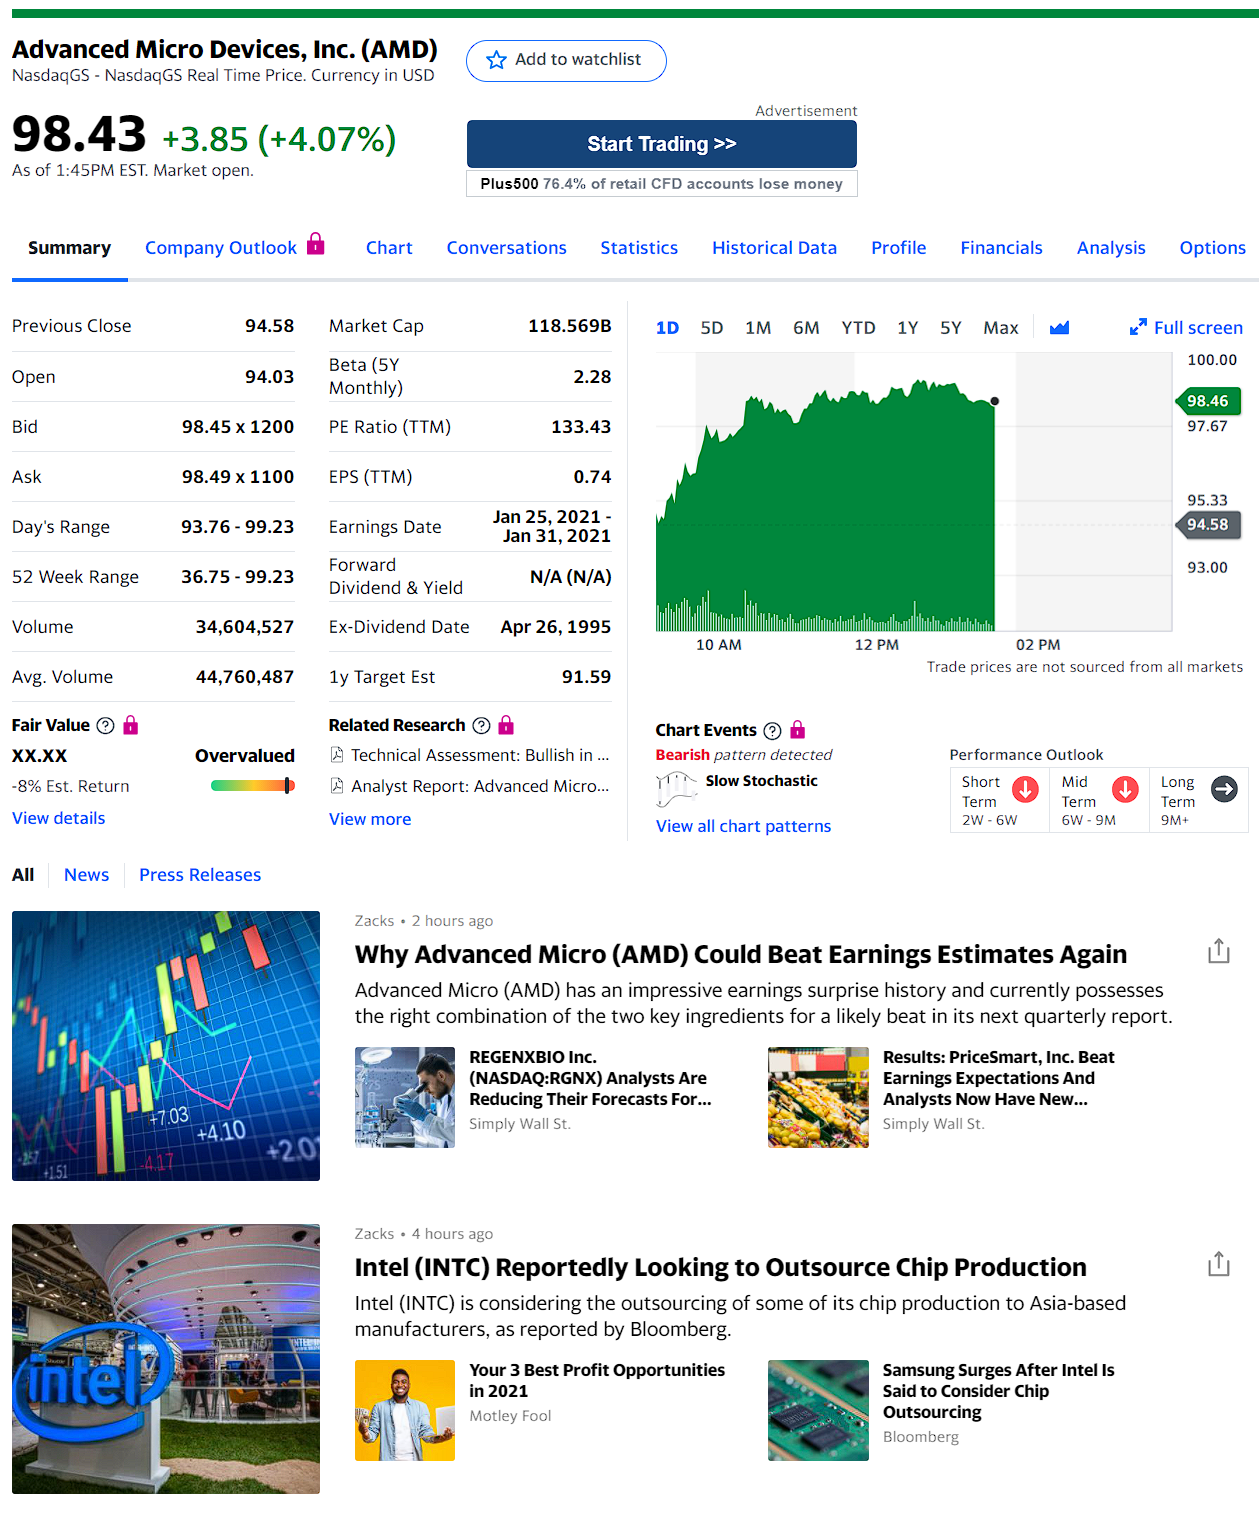Viewport: 1259px width, 1520px height.
Task: Filter news feed by All
Action: pyautogui.click(x=23, y=875)
